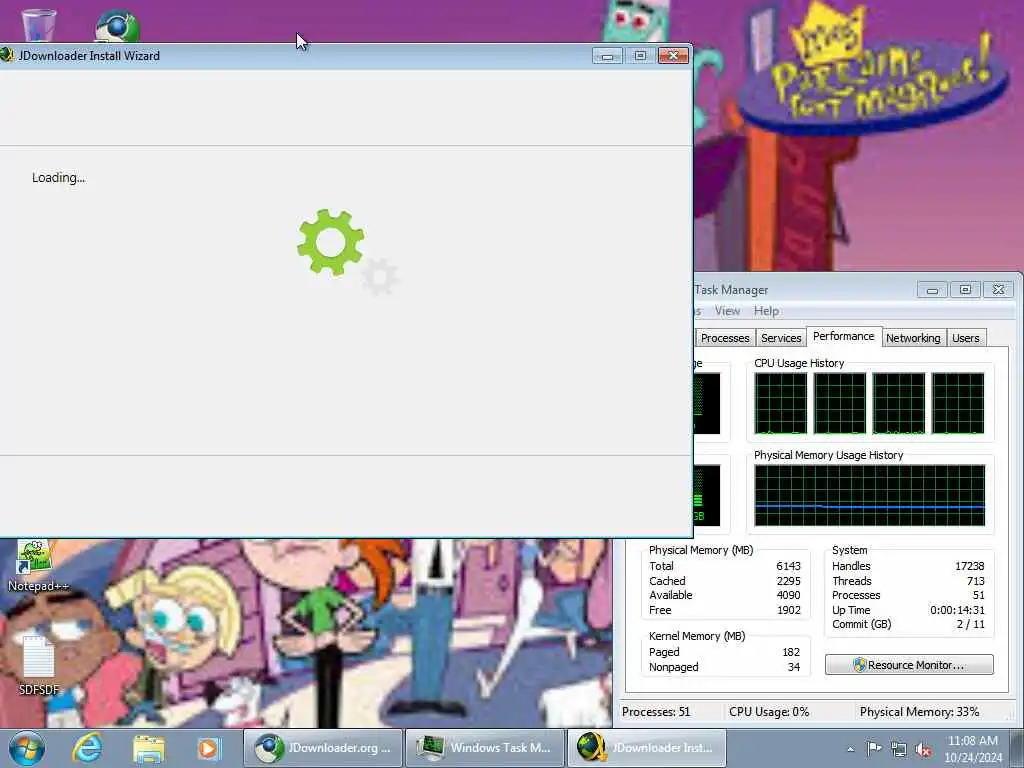Click Total memory value 6143

click(788, 566)
